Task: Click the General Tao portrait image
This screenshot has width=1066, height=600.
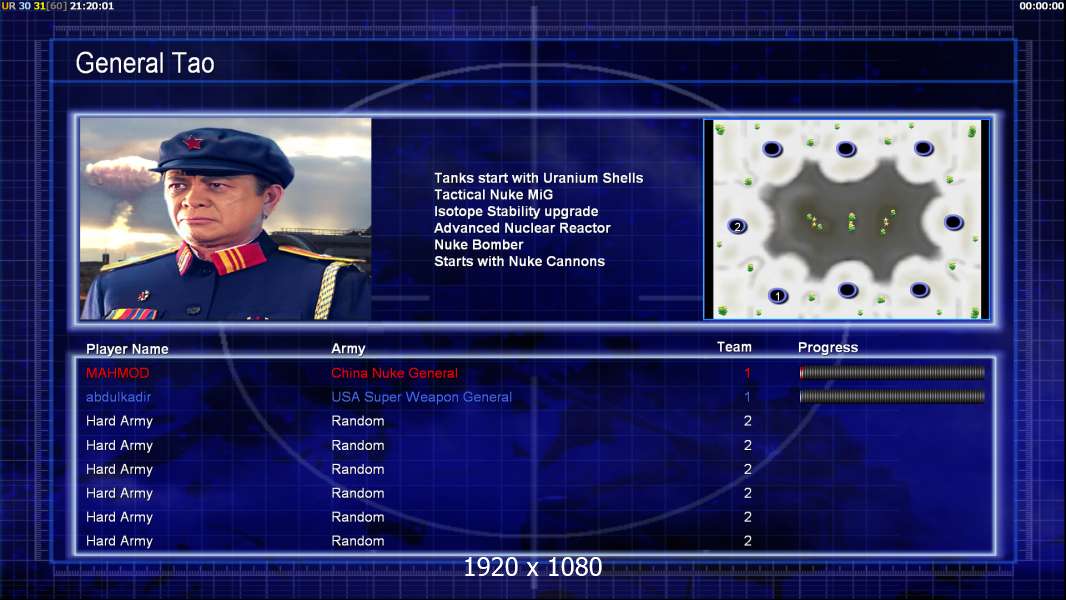Action: (226, 219)
